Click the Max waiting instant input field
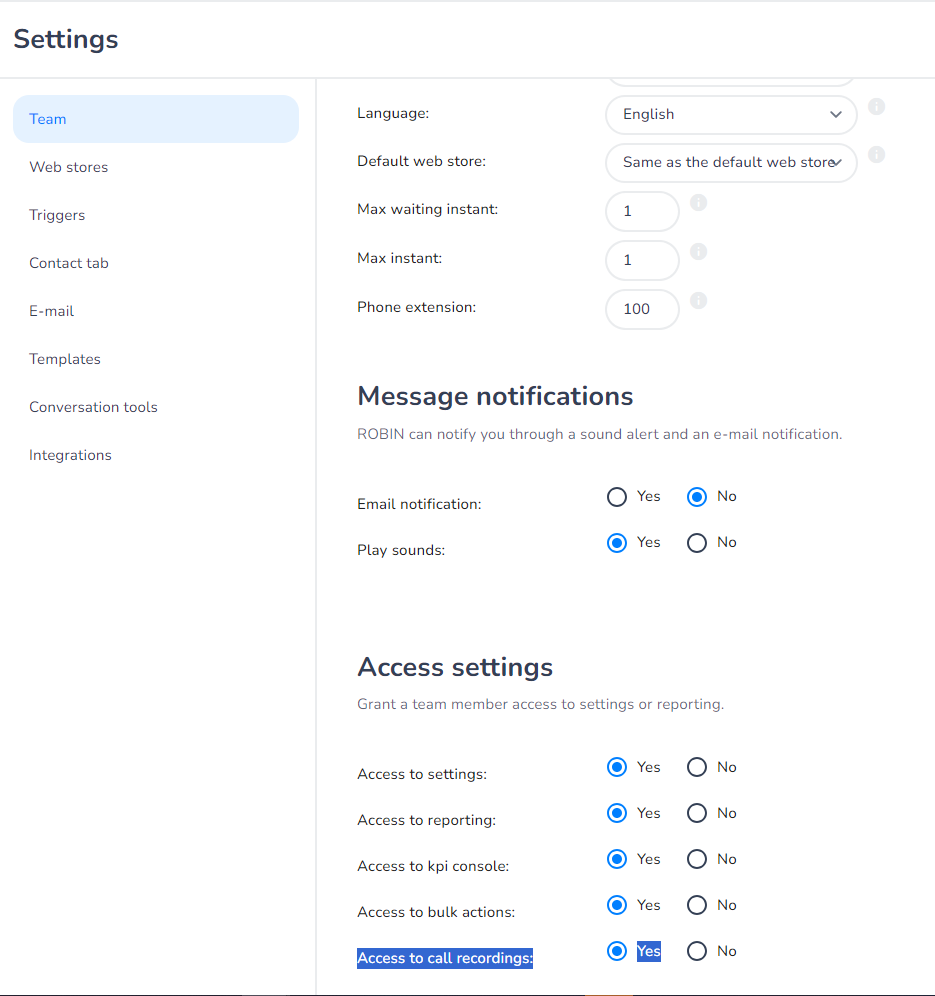The height and width of the screenshot is (996, 935). 642,212
